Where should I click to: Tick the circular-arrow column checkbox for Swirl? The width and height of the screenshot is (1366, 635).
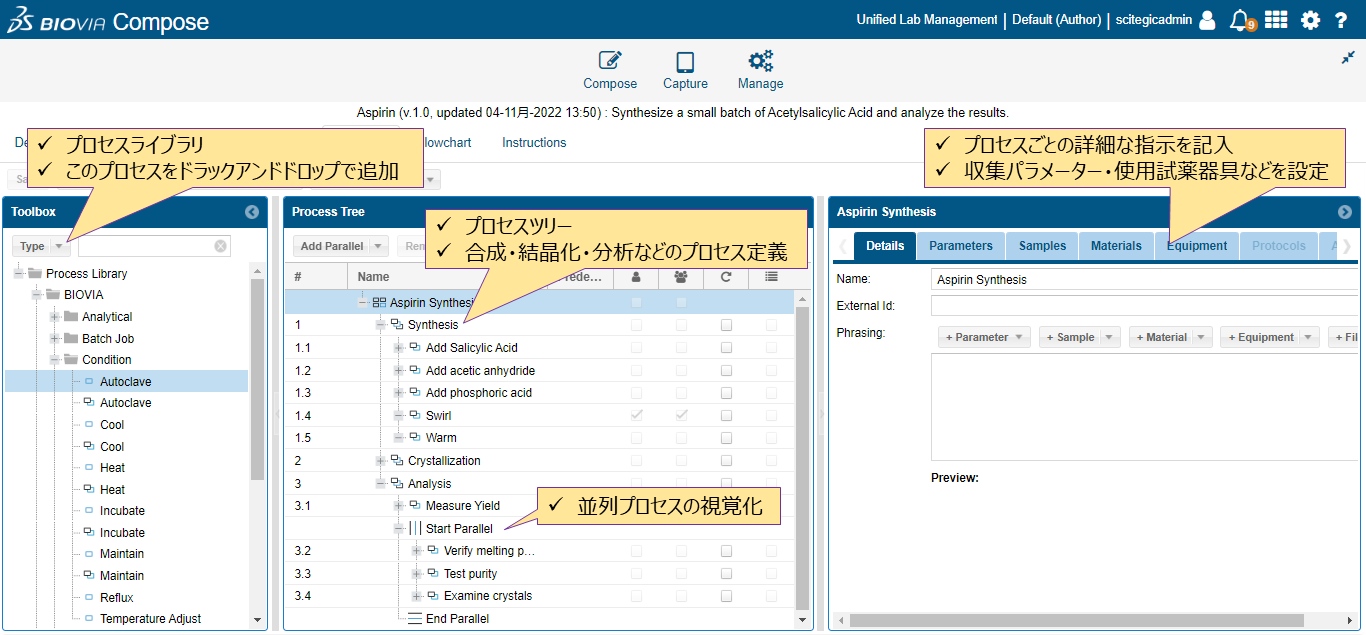tap(726, 415)
